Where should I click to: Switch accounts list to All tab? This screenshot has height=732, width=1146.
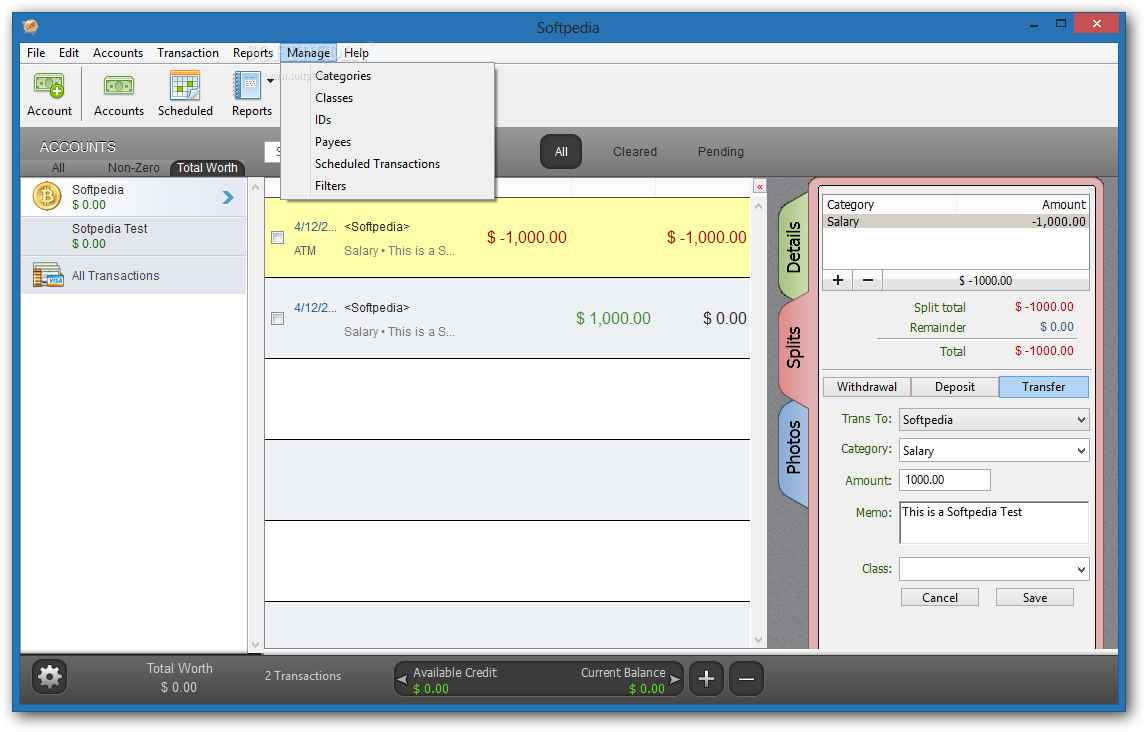(58, 168)
